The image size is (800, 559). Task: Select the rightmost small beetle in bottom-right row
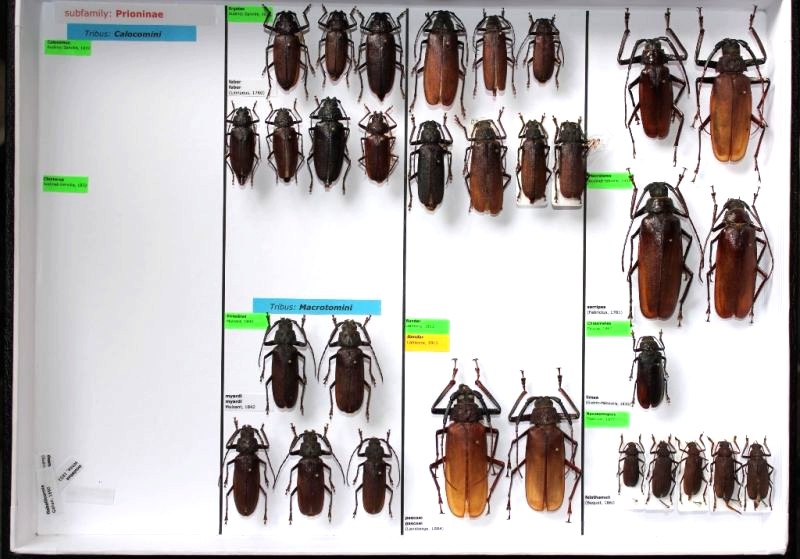756,471
